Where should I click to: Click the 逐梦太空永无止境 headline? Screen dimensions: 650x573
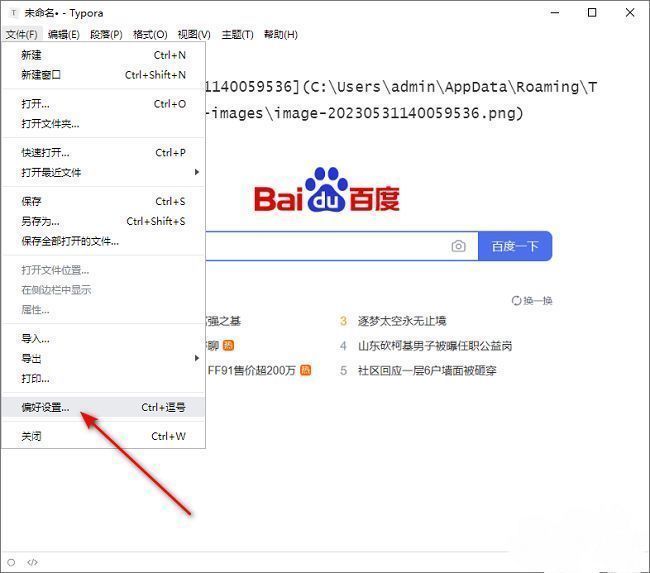pos(402,321)
